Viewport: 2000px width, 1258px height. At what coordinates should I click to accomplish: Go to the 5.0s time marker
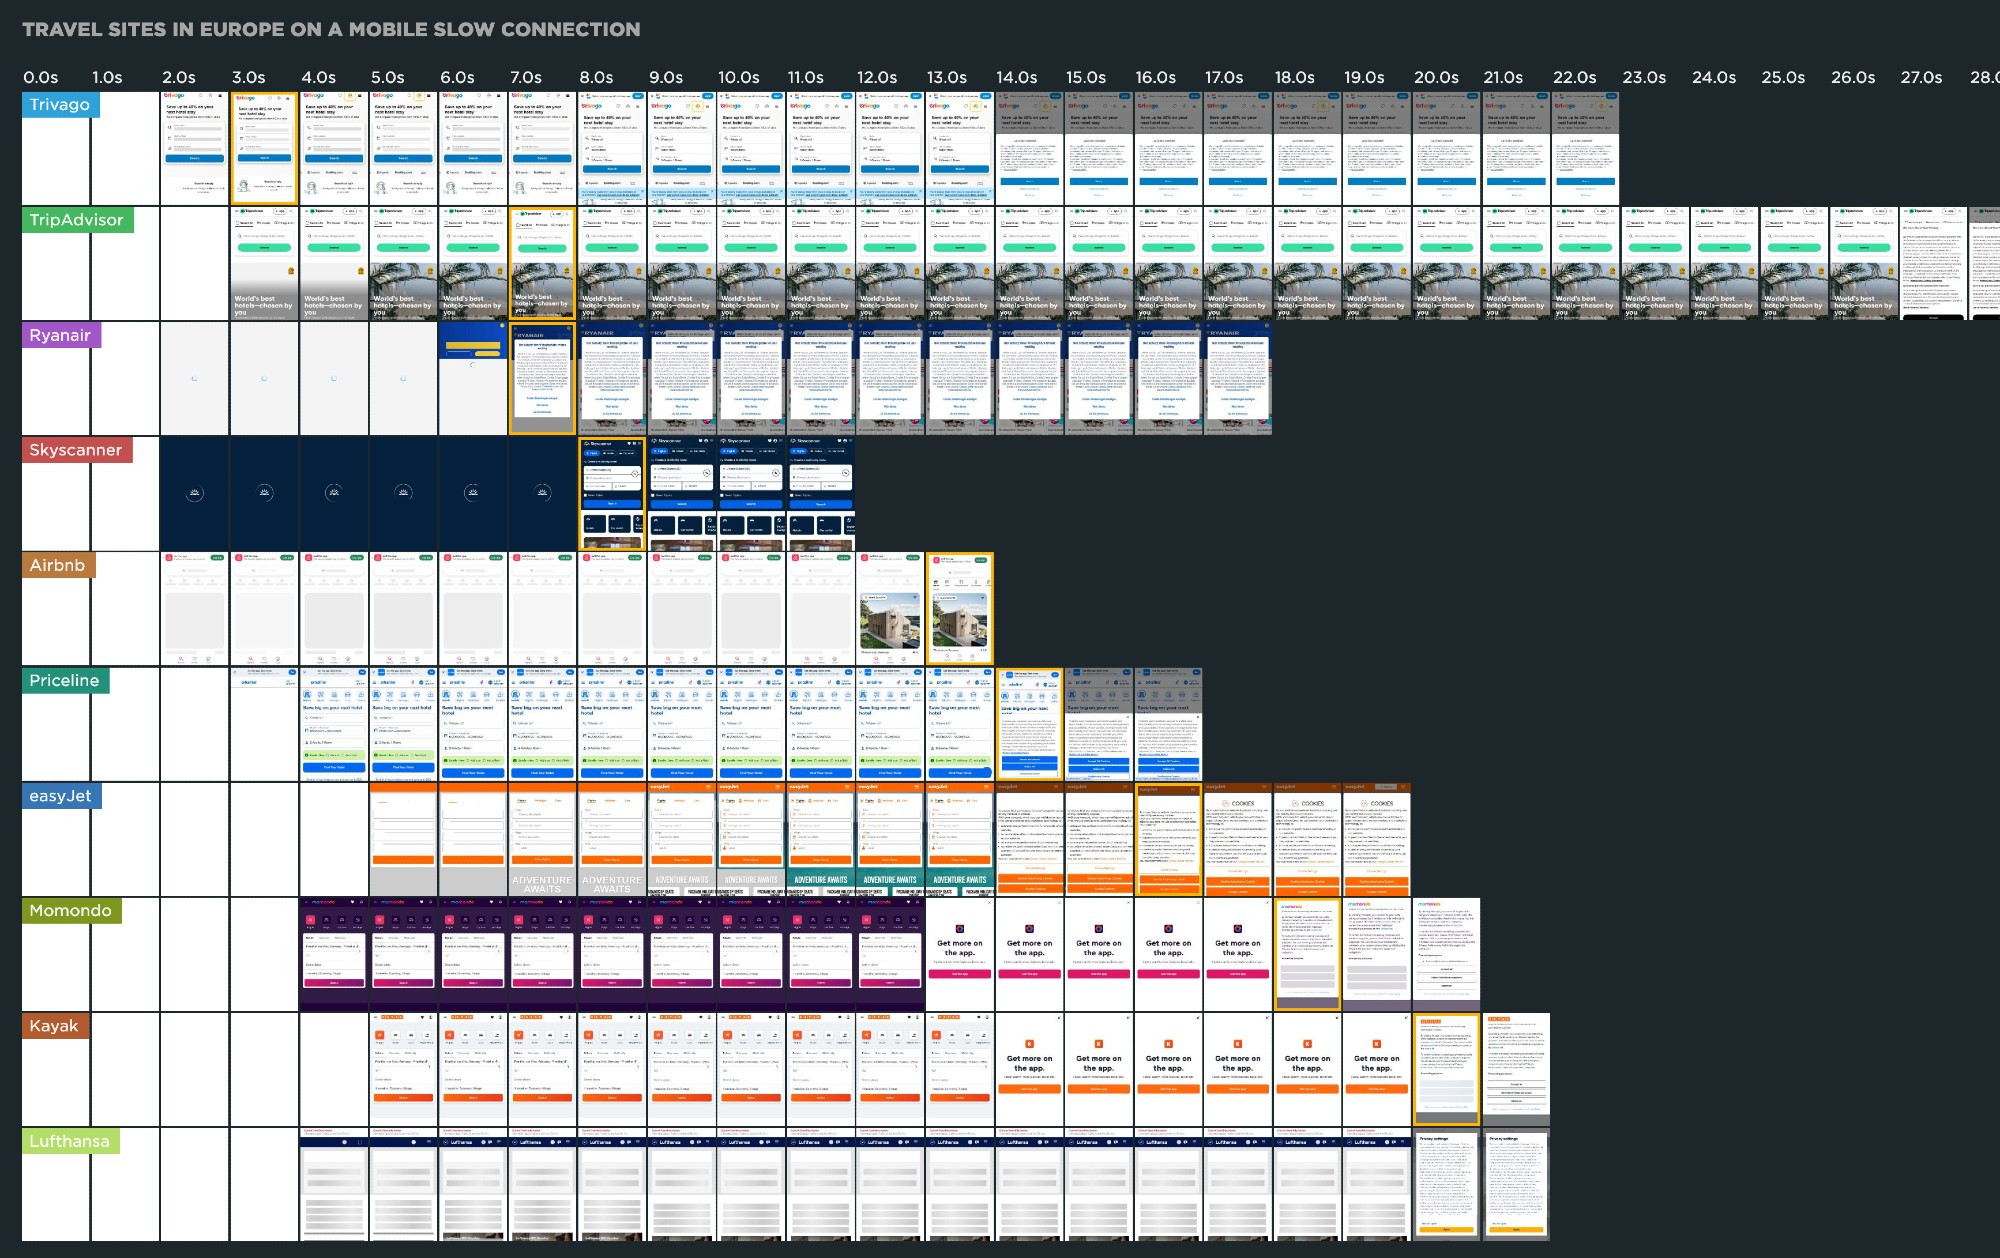[x=388, y=77]
